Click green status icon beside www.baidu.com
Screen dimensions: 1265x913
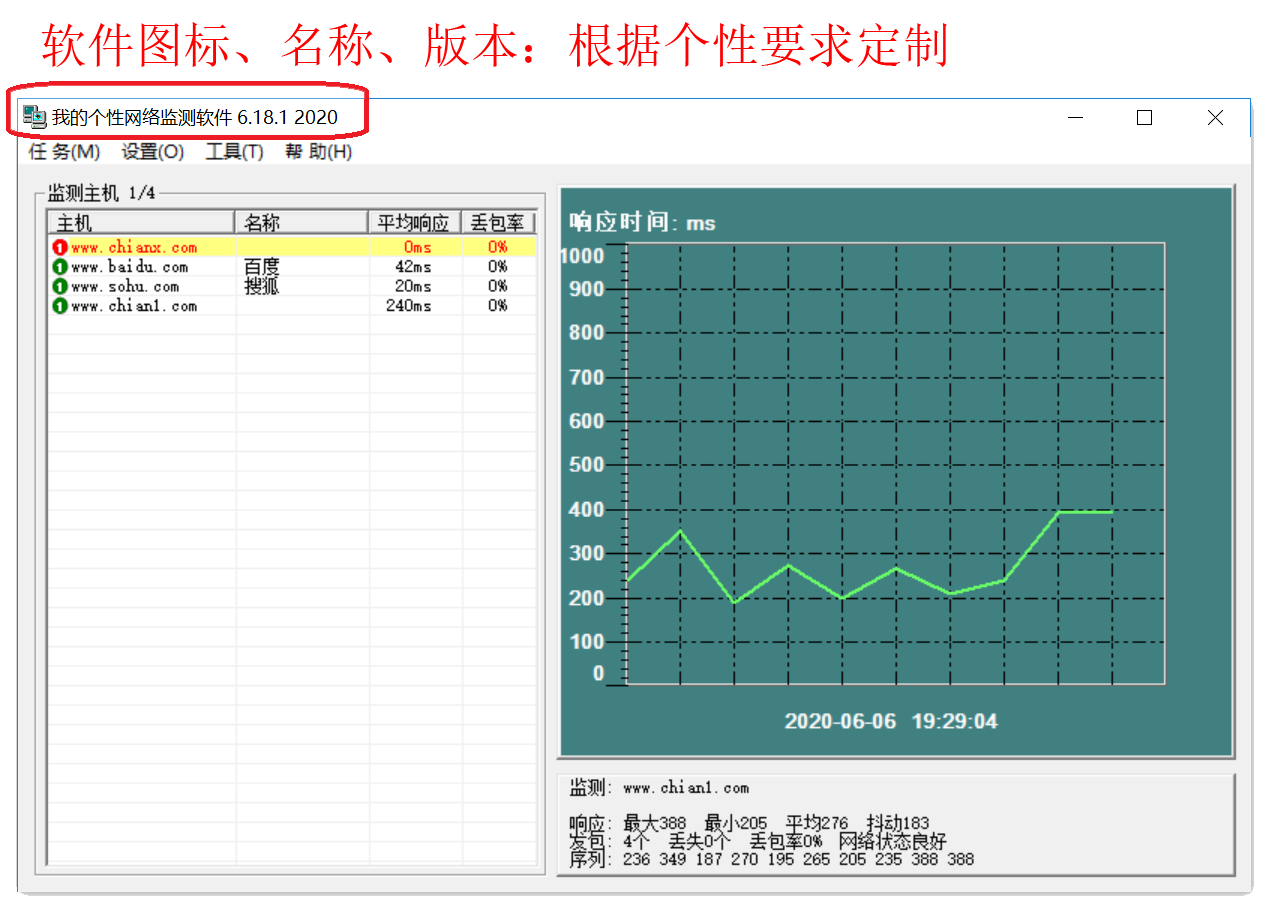coord(59,267)
